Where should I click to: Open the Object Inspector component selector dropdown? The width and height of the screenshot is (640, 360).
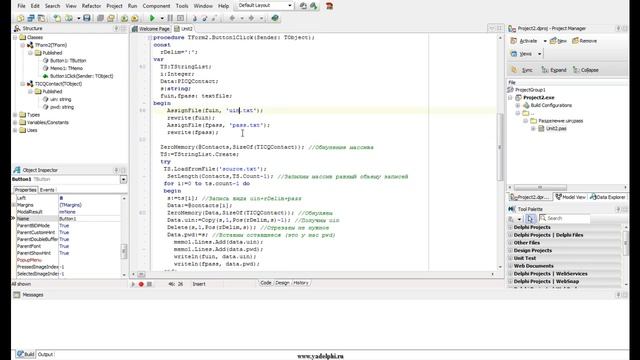123,180
